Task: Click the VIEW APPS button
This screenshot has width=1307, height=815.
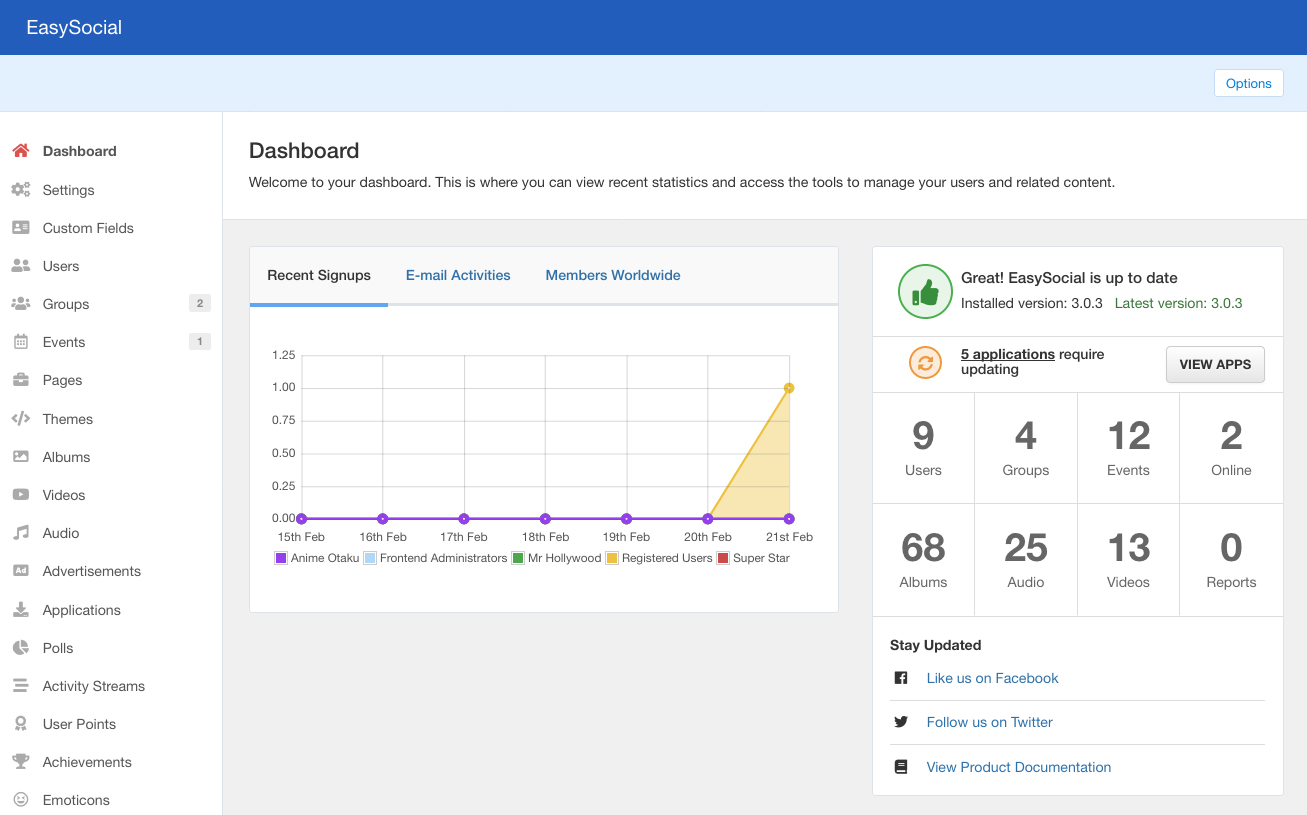Action: (x=1215, y=364)
